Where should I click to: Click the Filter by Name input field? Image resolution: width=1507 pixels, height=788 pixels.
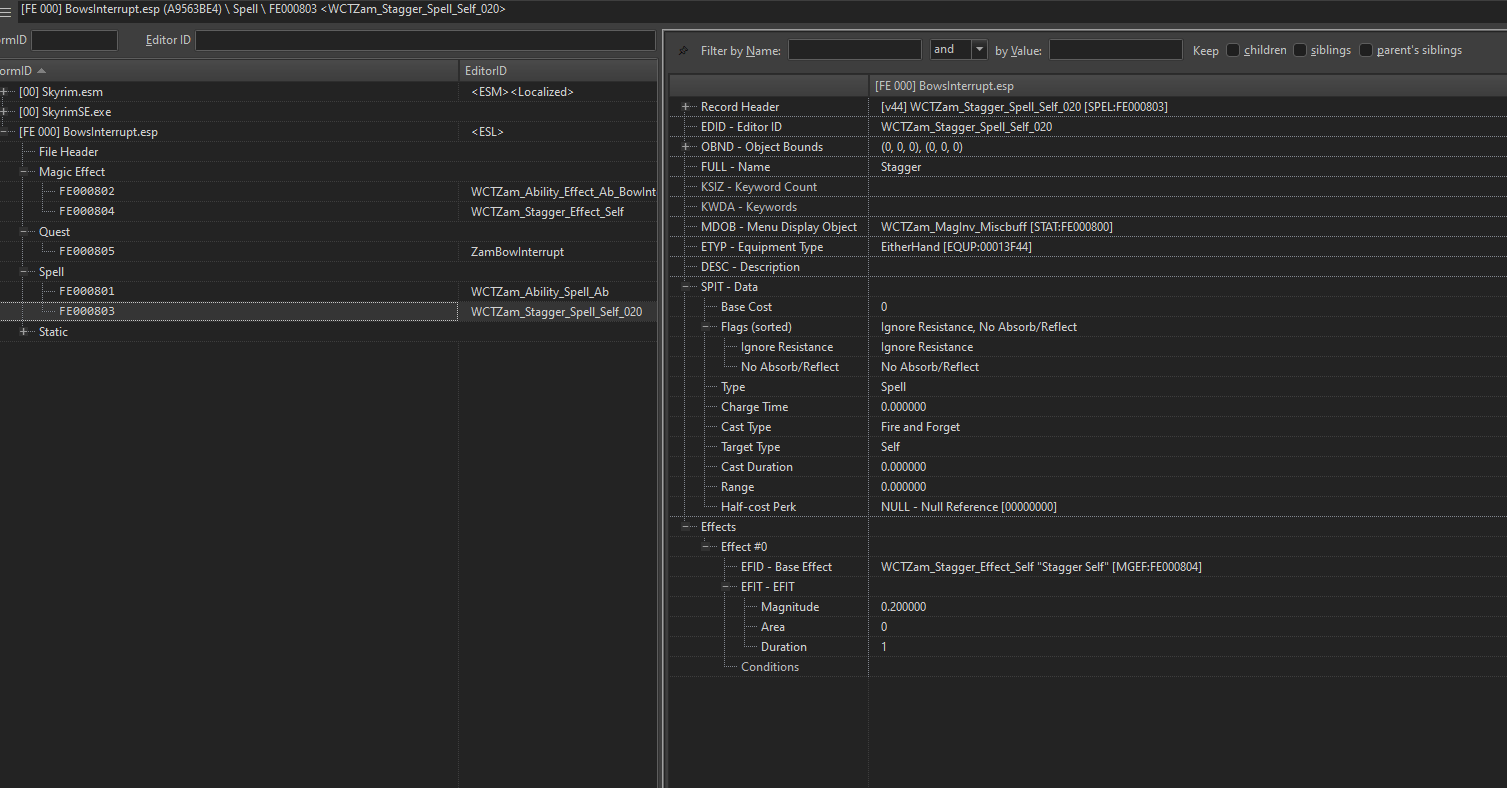click(855, 50)
